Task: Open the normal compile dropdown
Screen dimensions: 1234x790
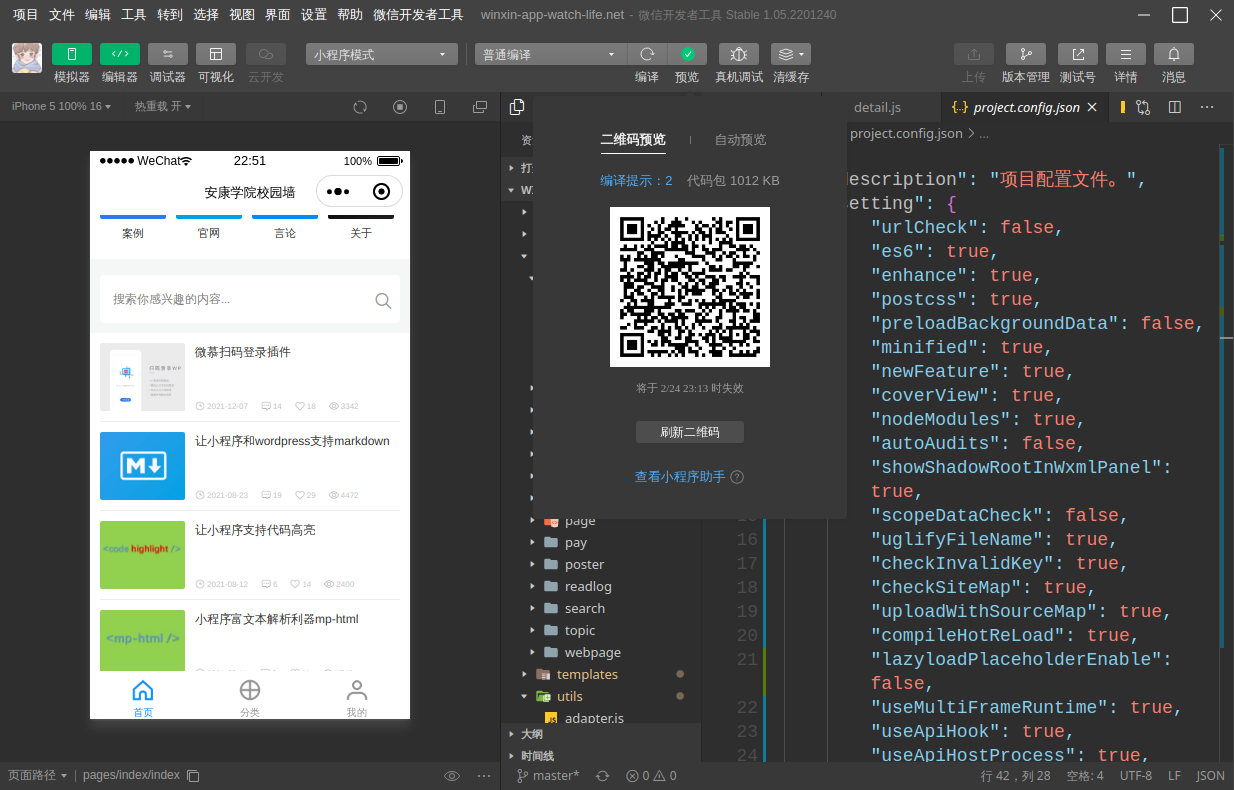Action: (x=550, y=54)
